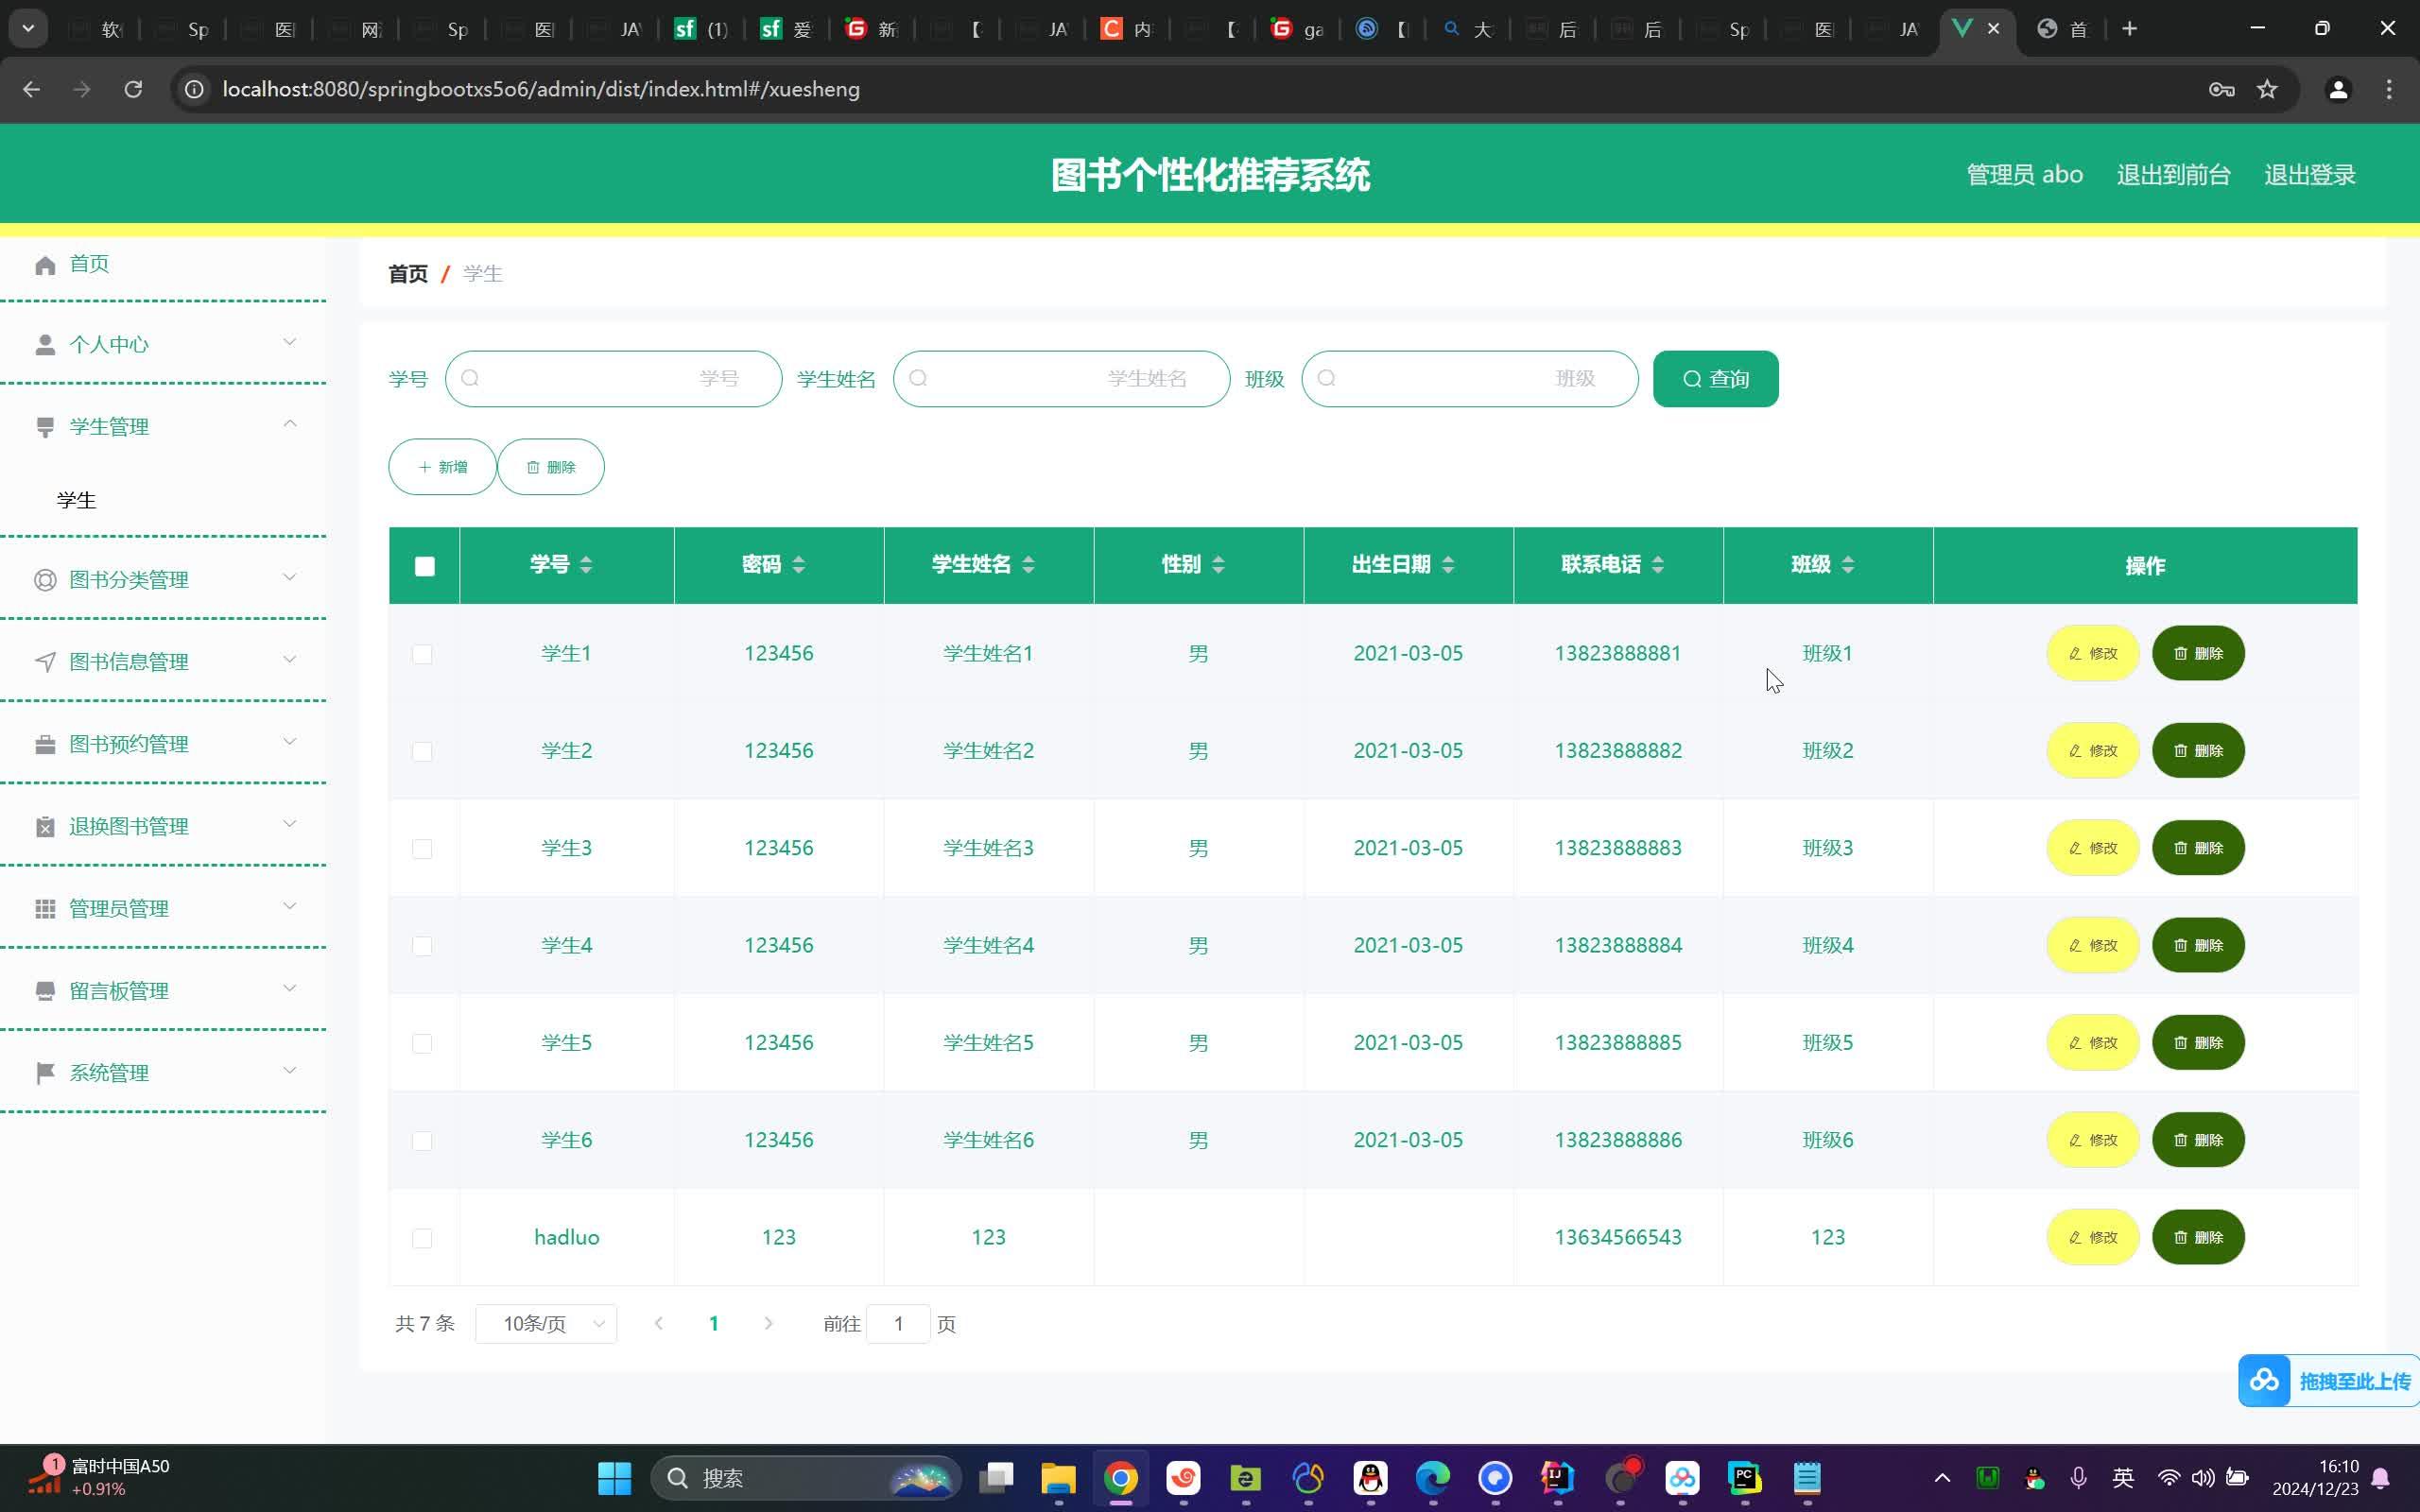
Task: Reload the page with the refresh icon
Action: click(133, 90)
